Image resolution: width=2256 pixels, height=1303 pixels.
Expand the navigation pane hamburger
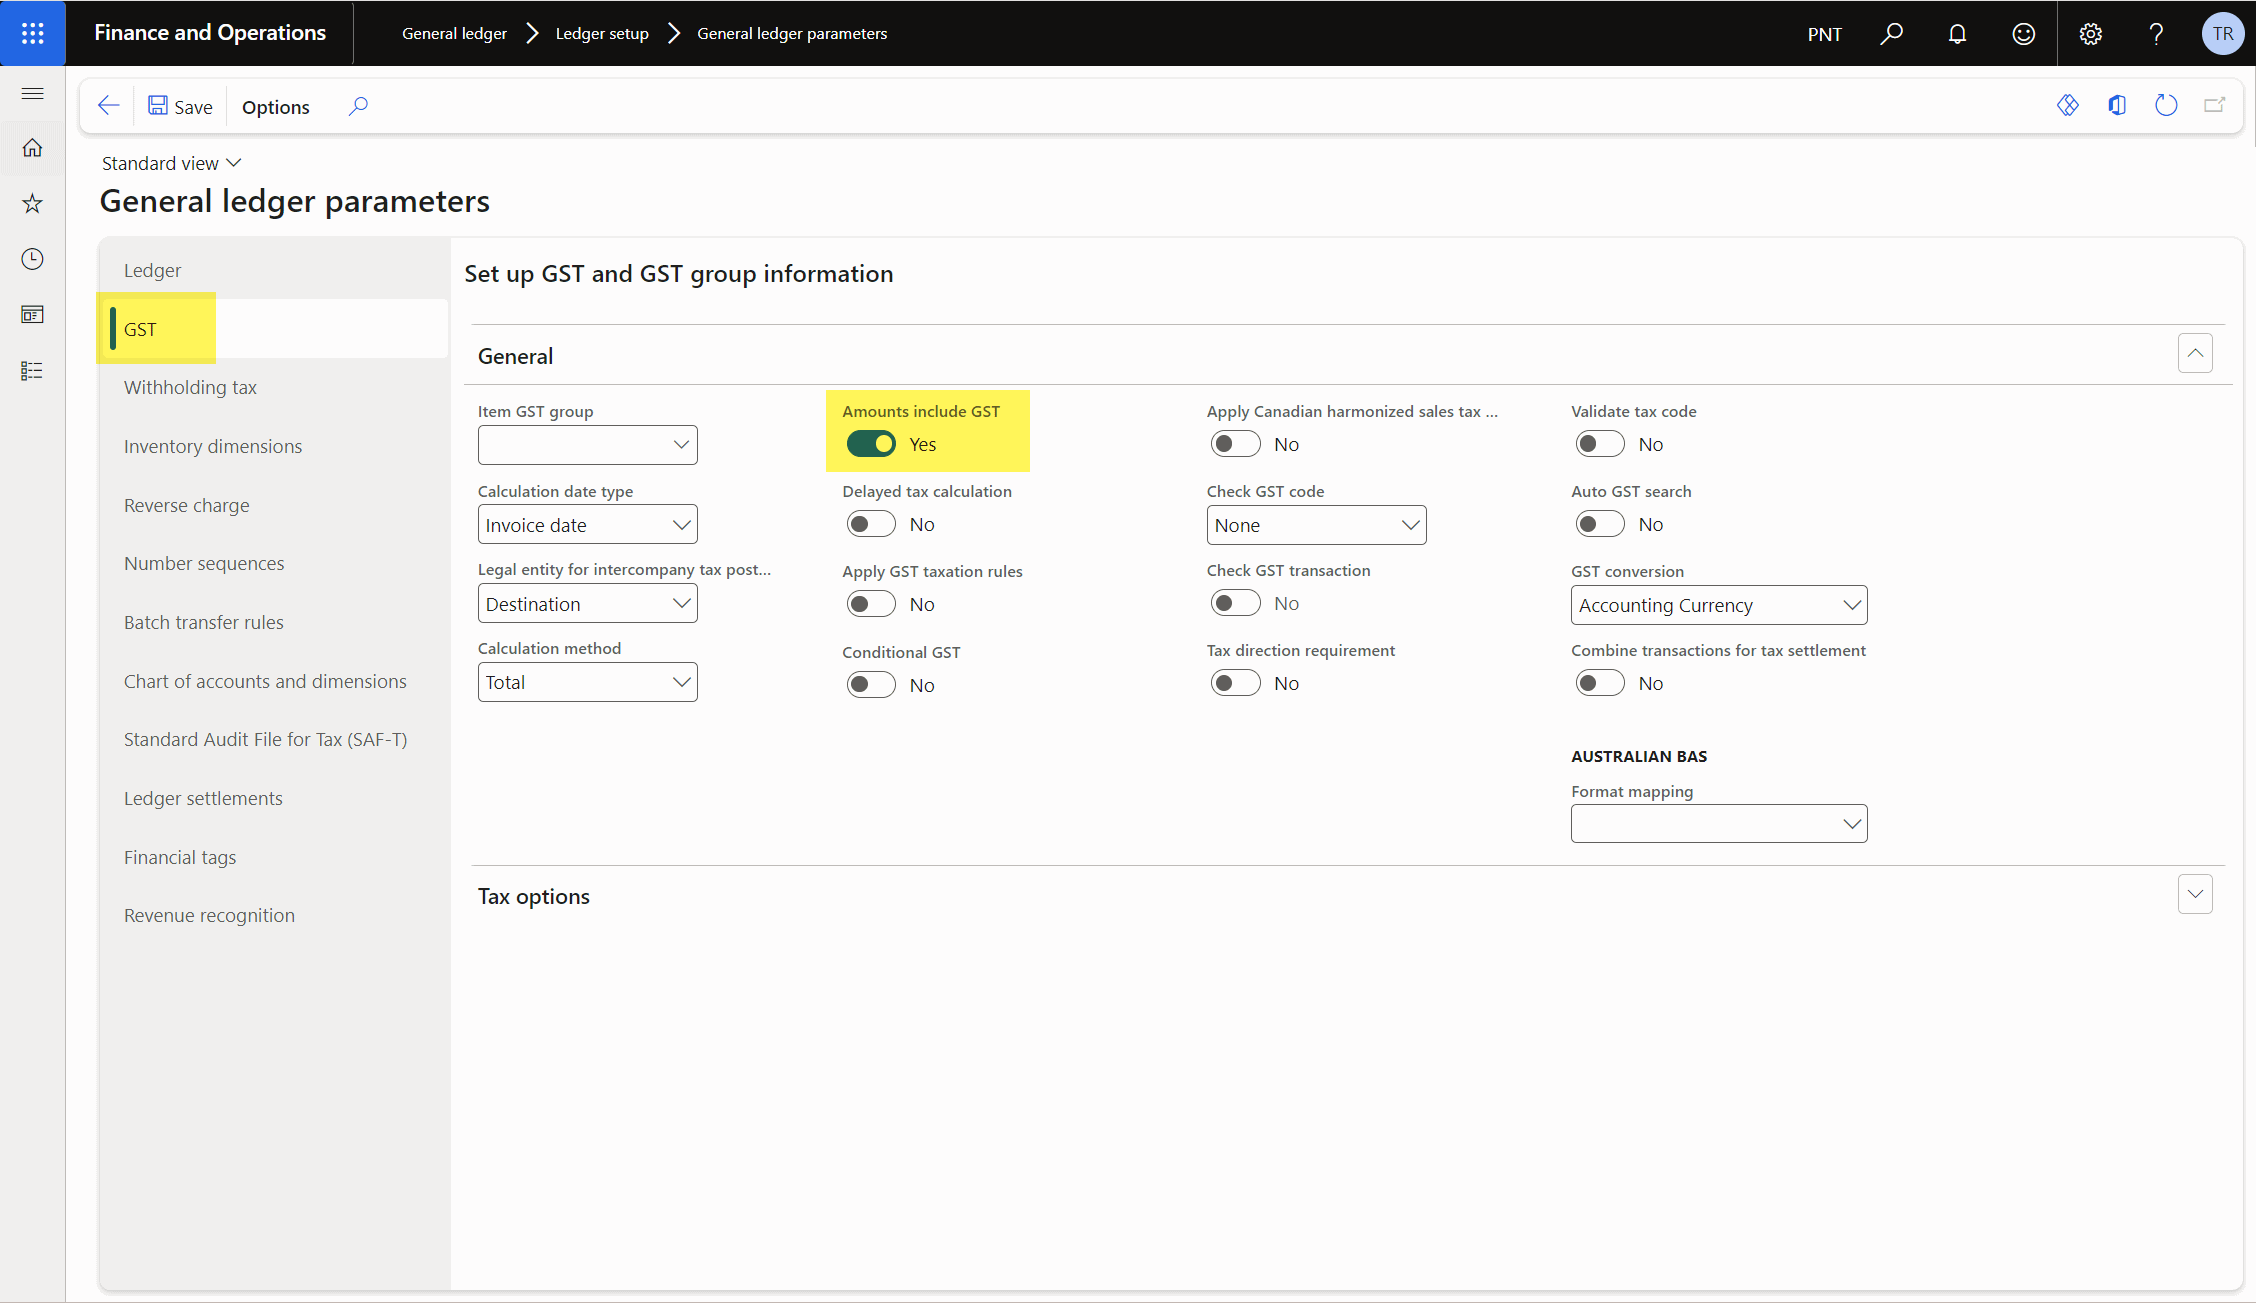(33, 93)
